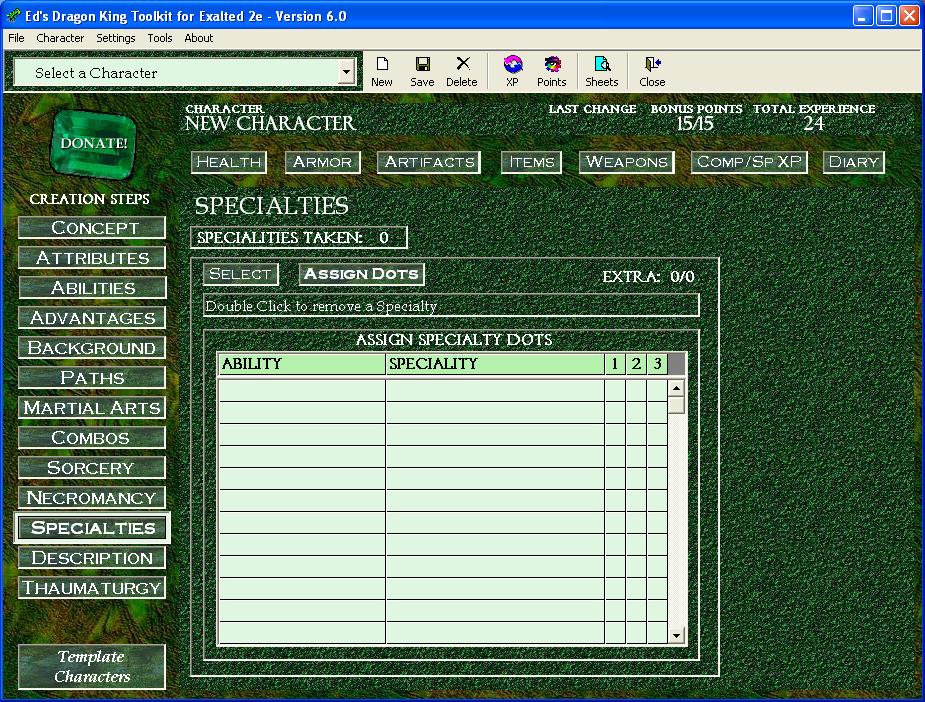925x702 pixels.
Task: Click the dot column 2 header
Action: (636, 364)
